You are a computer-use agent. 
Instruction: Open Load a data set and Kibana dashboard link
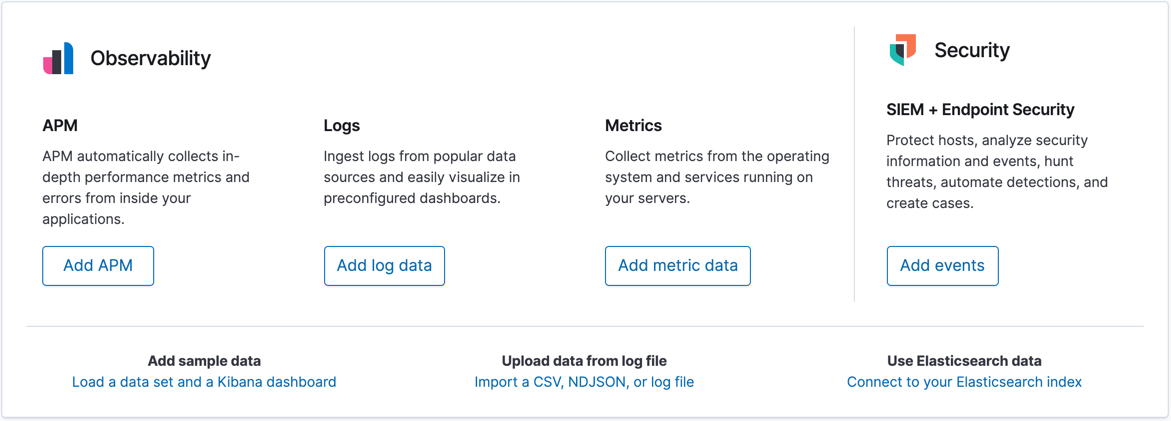[204, 382]
